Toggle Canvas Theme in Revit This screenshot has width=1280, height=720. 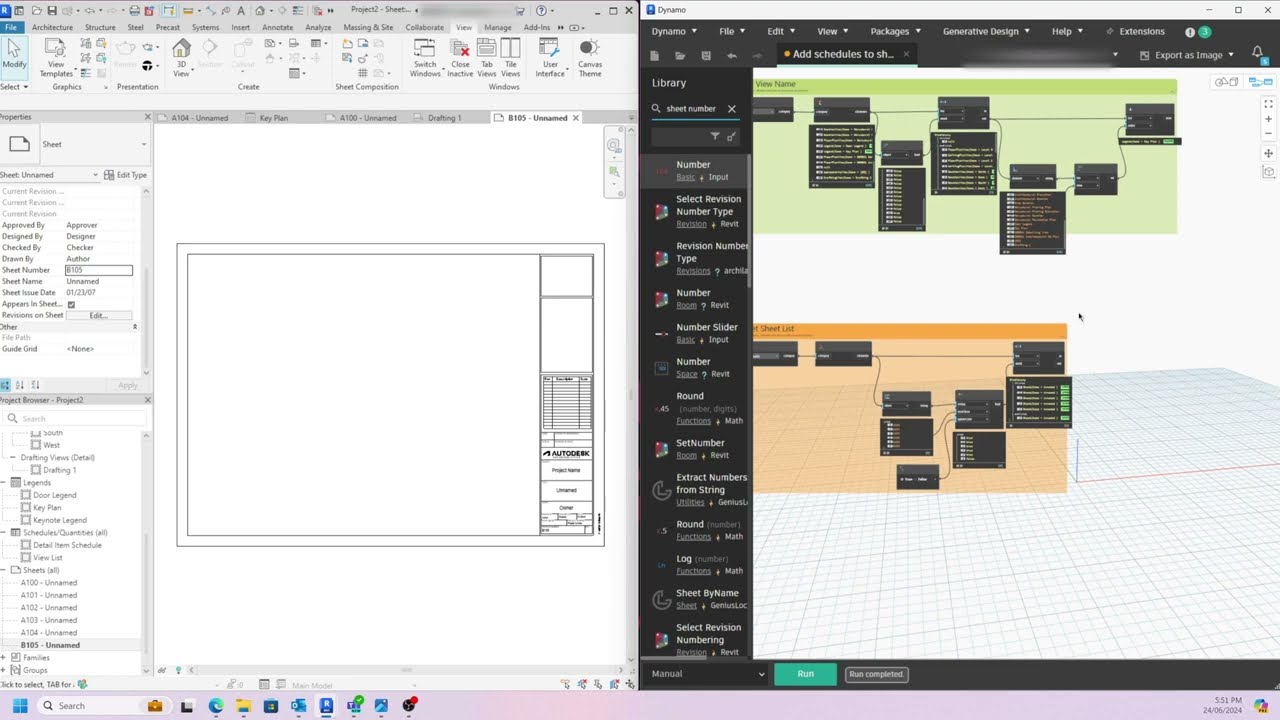[x=590, y=58]
